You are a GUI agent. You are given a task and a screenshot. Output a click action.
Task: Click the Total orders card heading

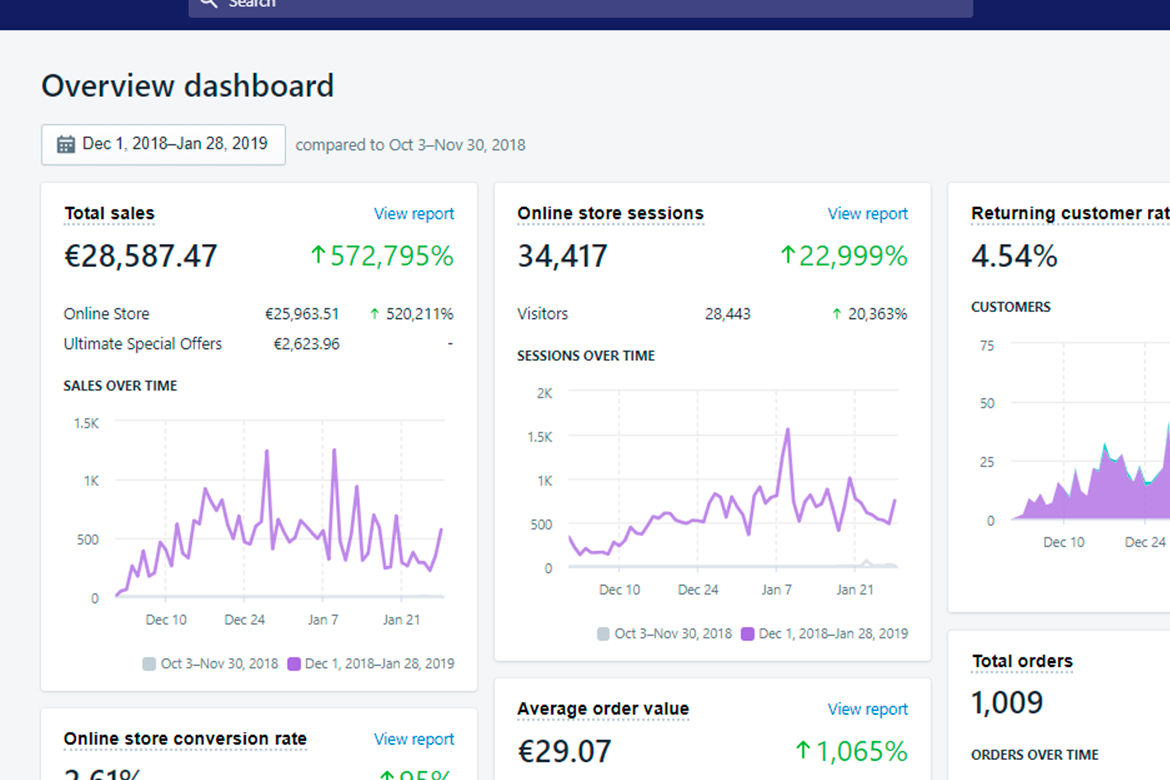[x=1022, y=661]
